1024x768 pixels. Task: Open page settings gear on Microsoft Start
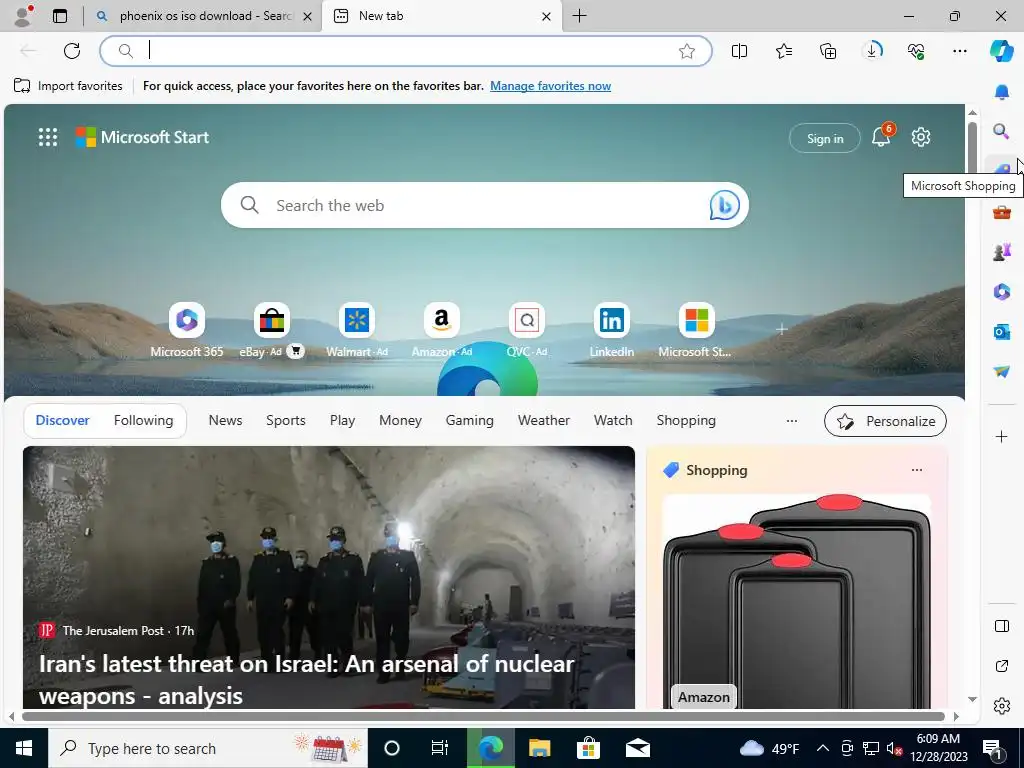coord(921,137)
